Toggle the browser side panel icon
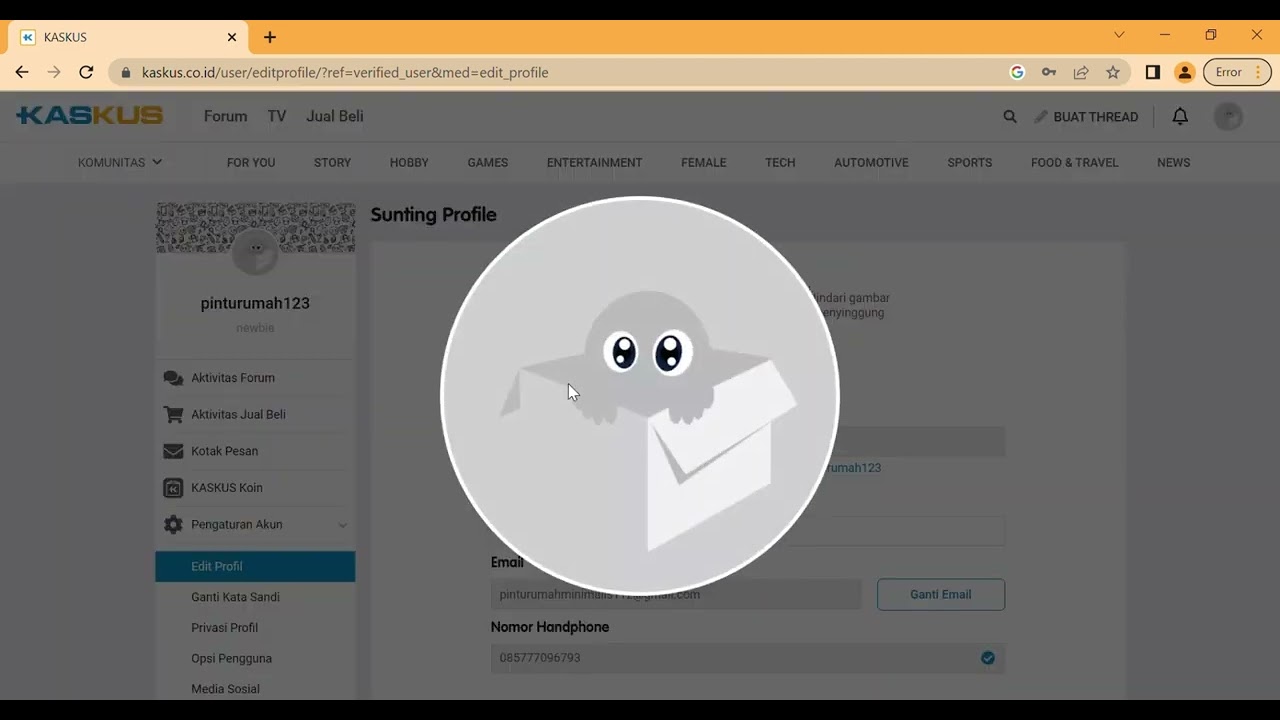1280x720 pixels. coord(1152,72)
